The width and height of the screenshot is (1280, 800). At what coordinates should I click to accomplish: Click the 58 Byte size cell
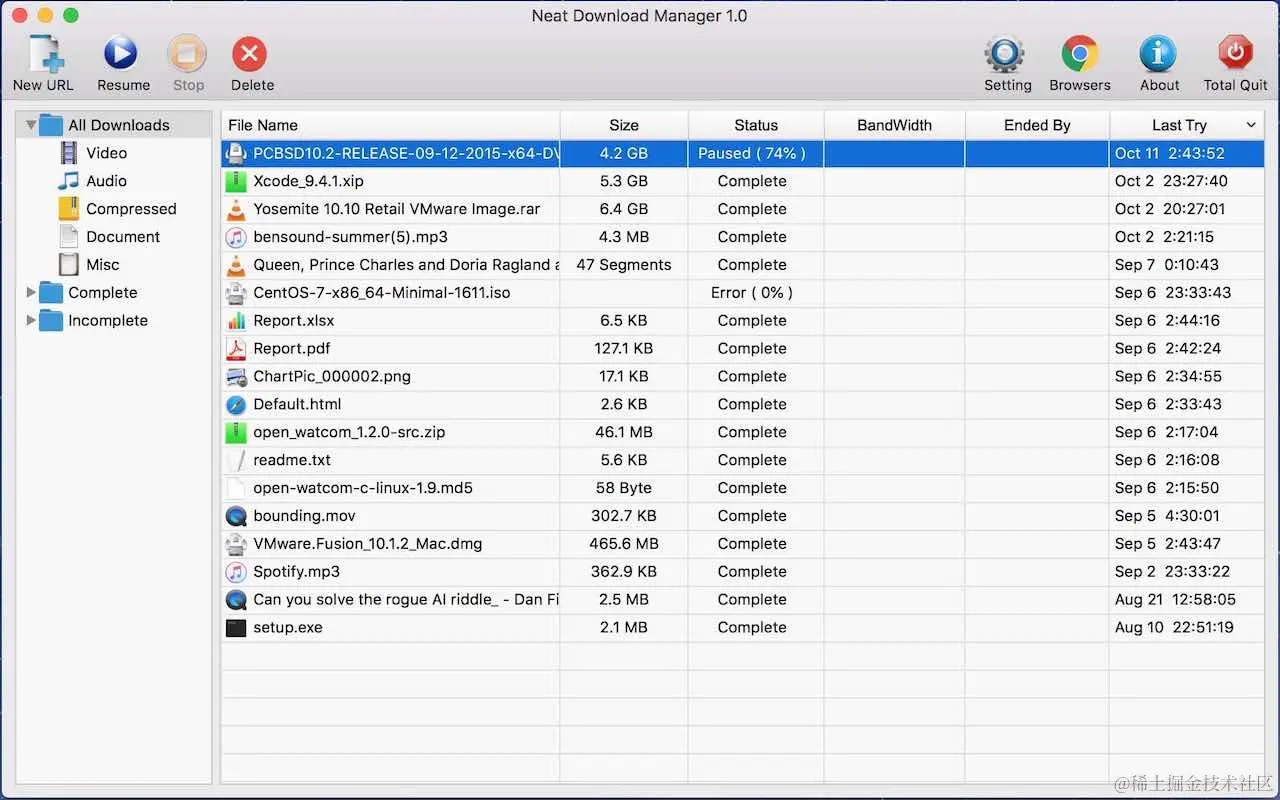coord(624,488)
